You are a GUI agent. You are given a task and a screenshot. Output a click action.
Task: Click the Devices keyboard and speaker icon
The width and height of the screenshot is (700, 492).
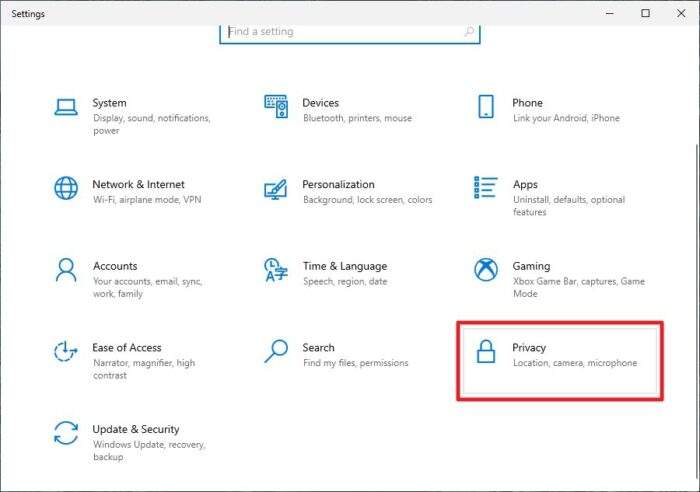[276, 106]
